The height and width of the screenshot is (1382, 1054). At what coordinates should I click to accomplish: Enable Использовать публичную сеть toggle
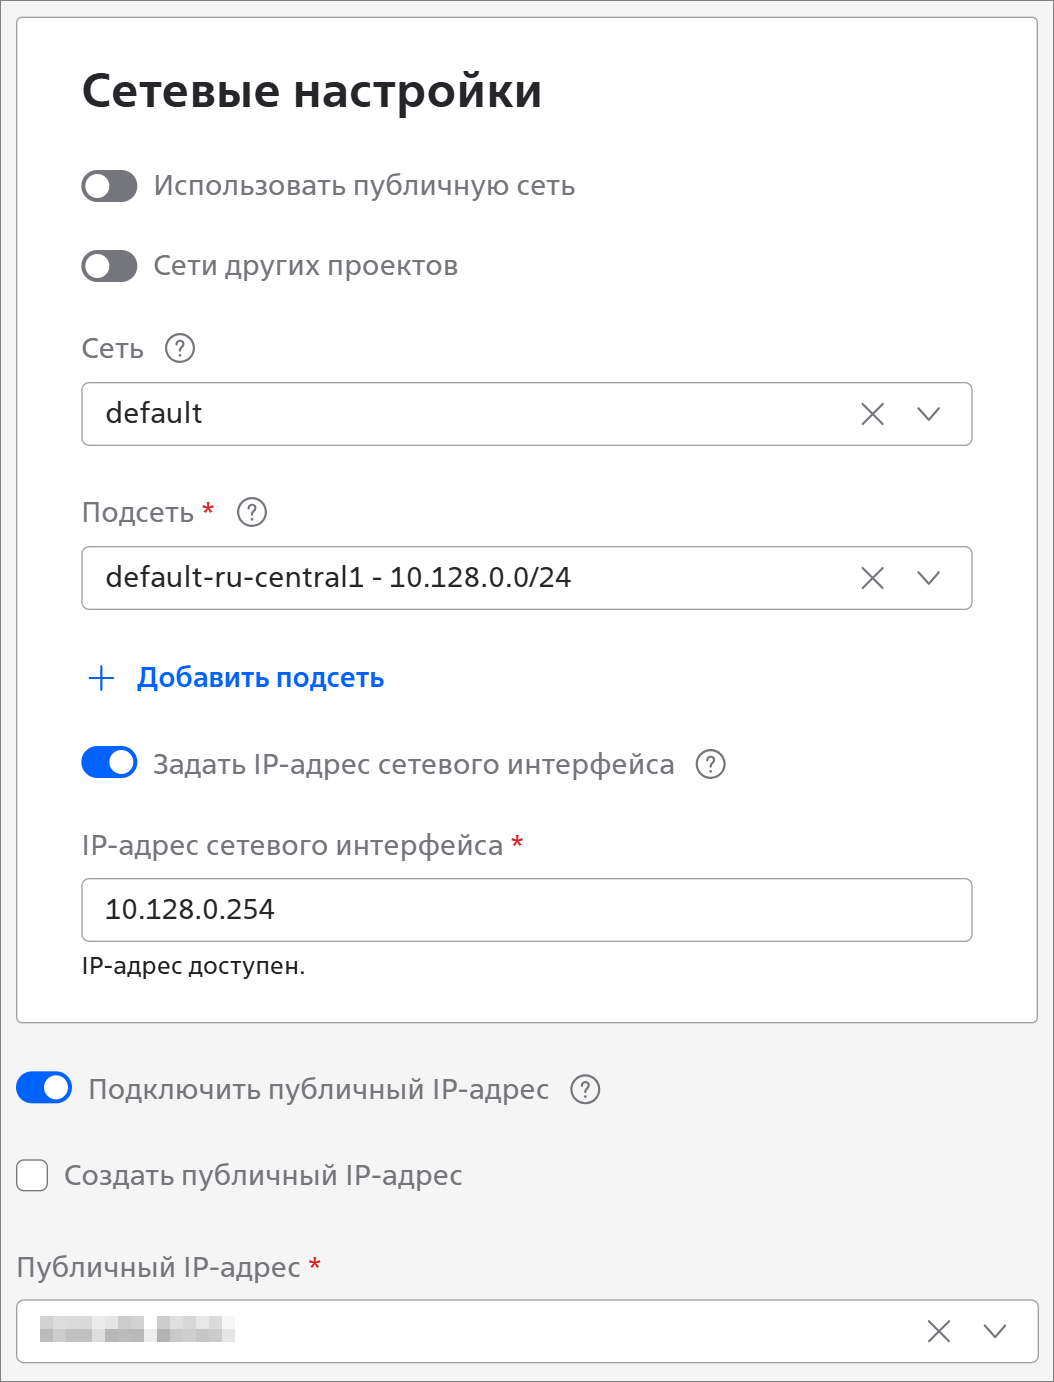(109, 186)
